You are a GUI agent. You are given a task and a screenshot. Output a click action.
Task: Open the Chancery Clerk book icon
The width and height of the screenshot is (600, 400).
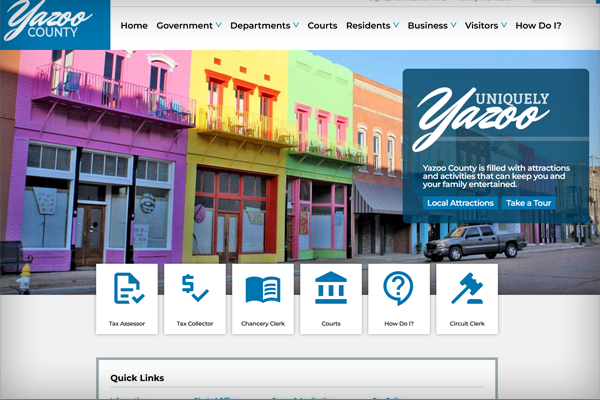263,289
